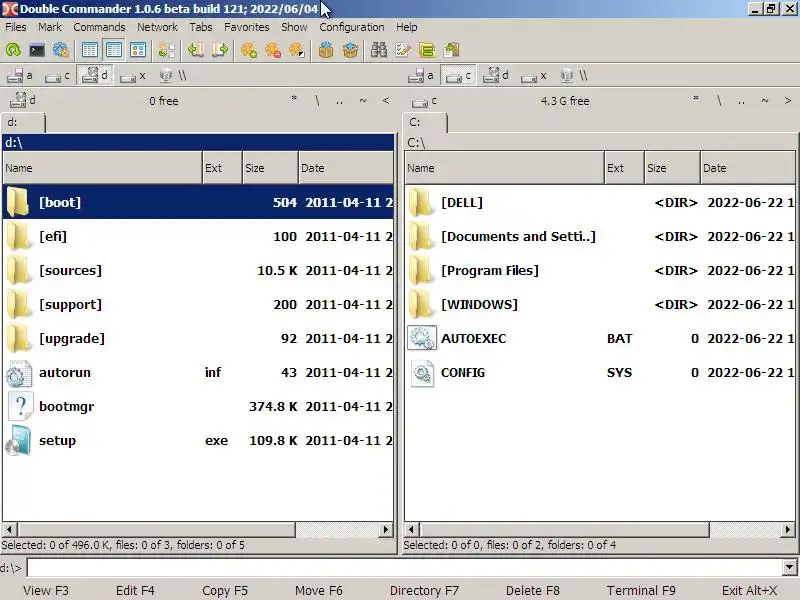Viewport: 800px width, 600px height.
Task: Sort right panel by Date column
Action: (x=748, y=168)
